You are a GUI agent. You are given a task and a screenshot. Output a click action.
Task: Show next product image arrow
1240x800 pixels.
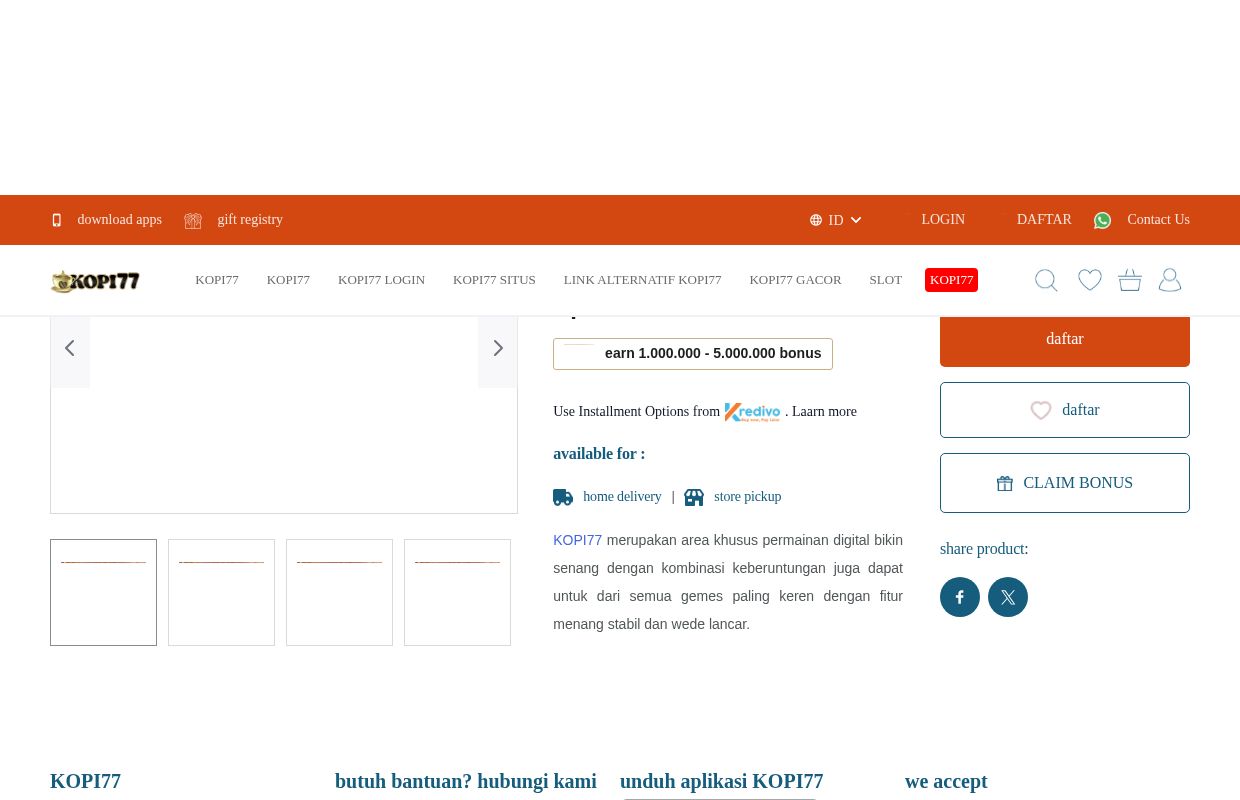coord(498,348)
